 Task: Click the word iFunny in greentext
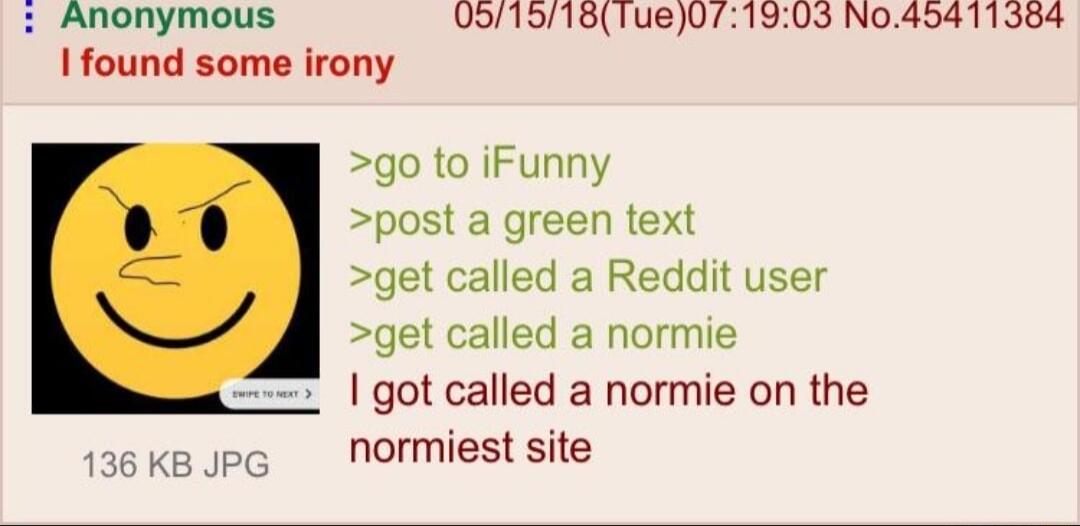[x=546, y=166]
